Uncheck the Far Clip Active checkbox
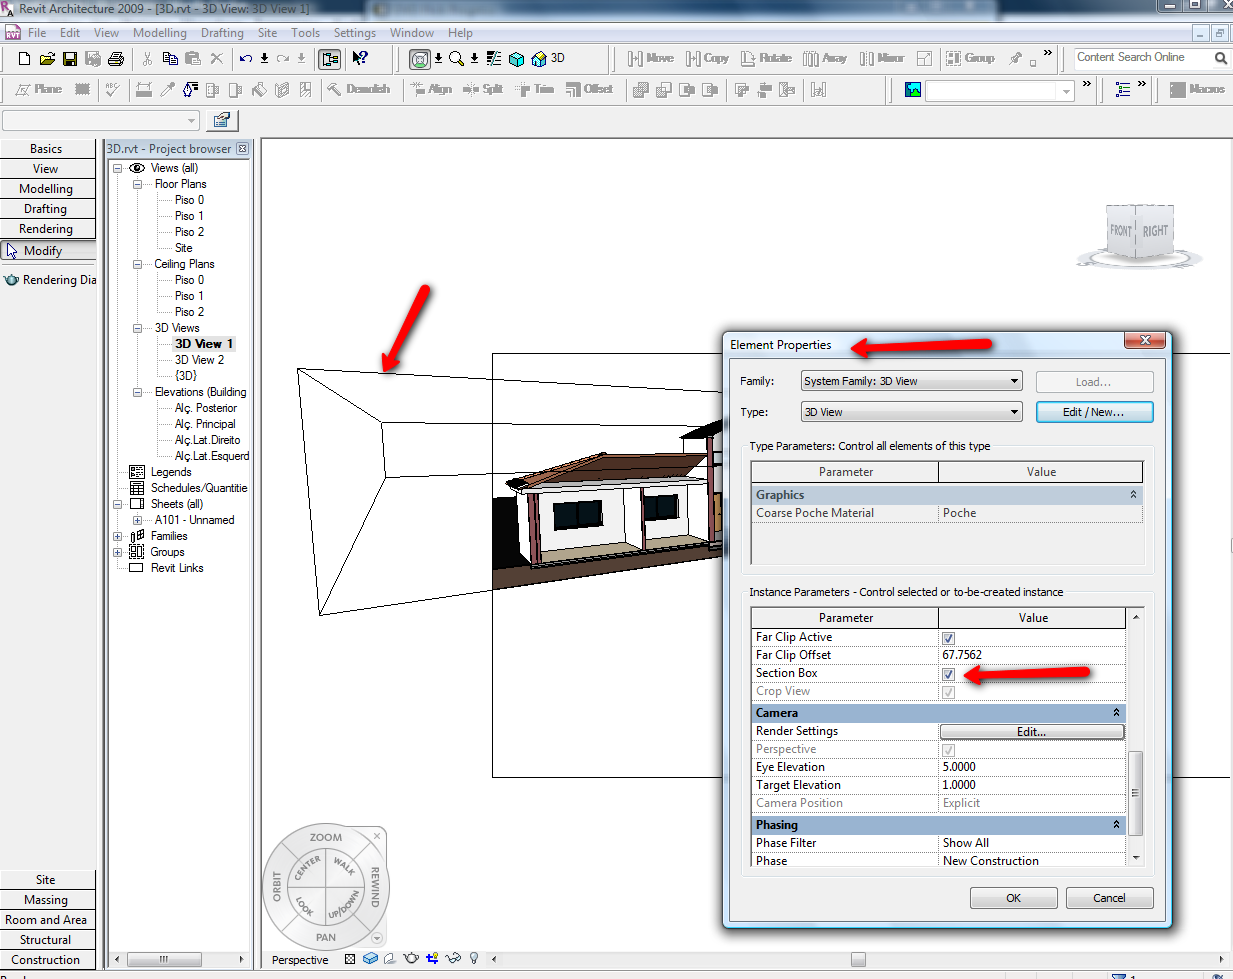The image size is (1233, 979). pos(948,638)
